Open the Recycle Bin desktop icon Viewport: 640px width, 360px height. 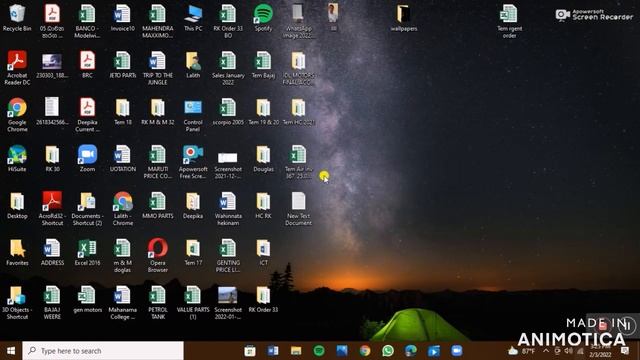point(17,18)
